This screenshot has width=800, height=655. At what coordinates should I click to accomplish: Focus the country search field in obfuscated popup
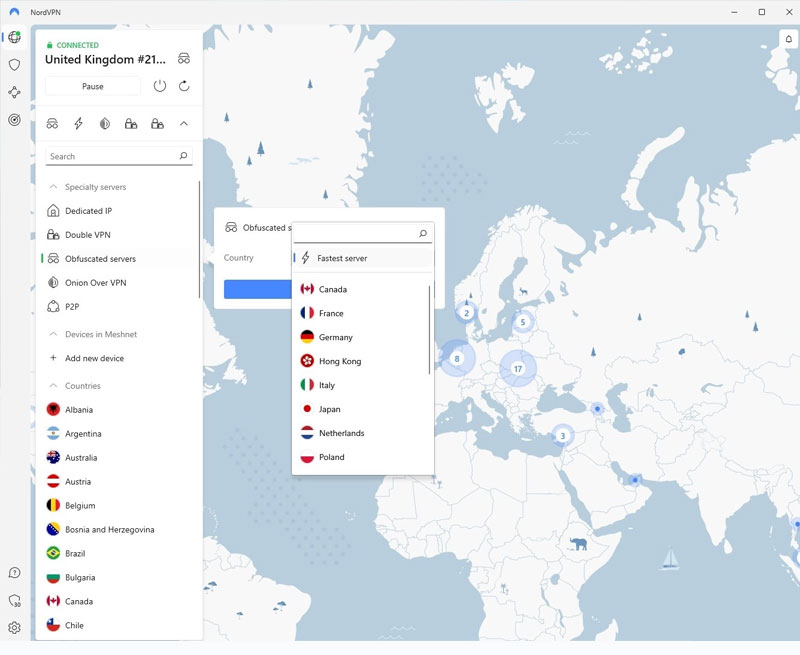[x=363, y=234]
